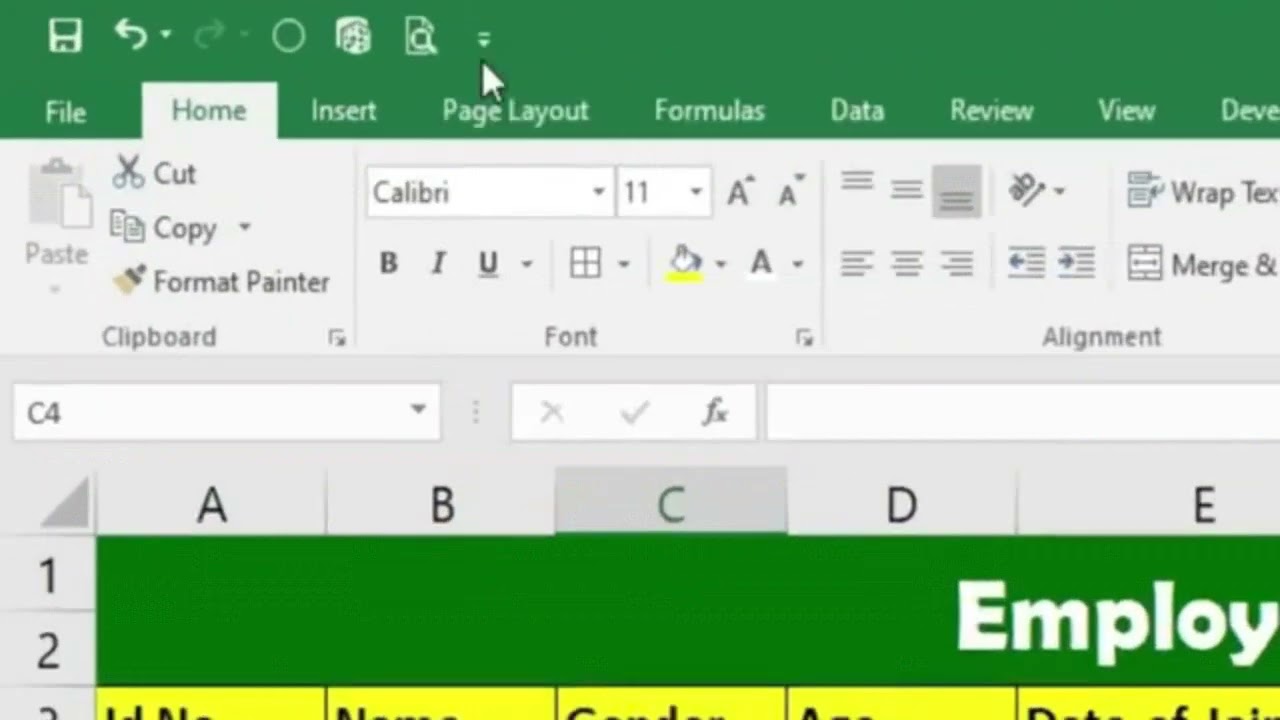The width and height of the screenshot is (1280, 720).
Task: Click the icon left of Print Preview
Action: (353, 38)
